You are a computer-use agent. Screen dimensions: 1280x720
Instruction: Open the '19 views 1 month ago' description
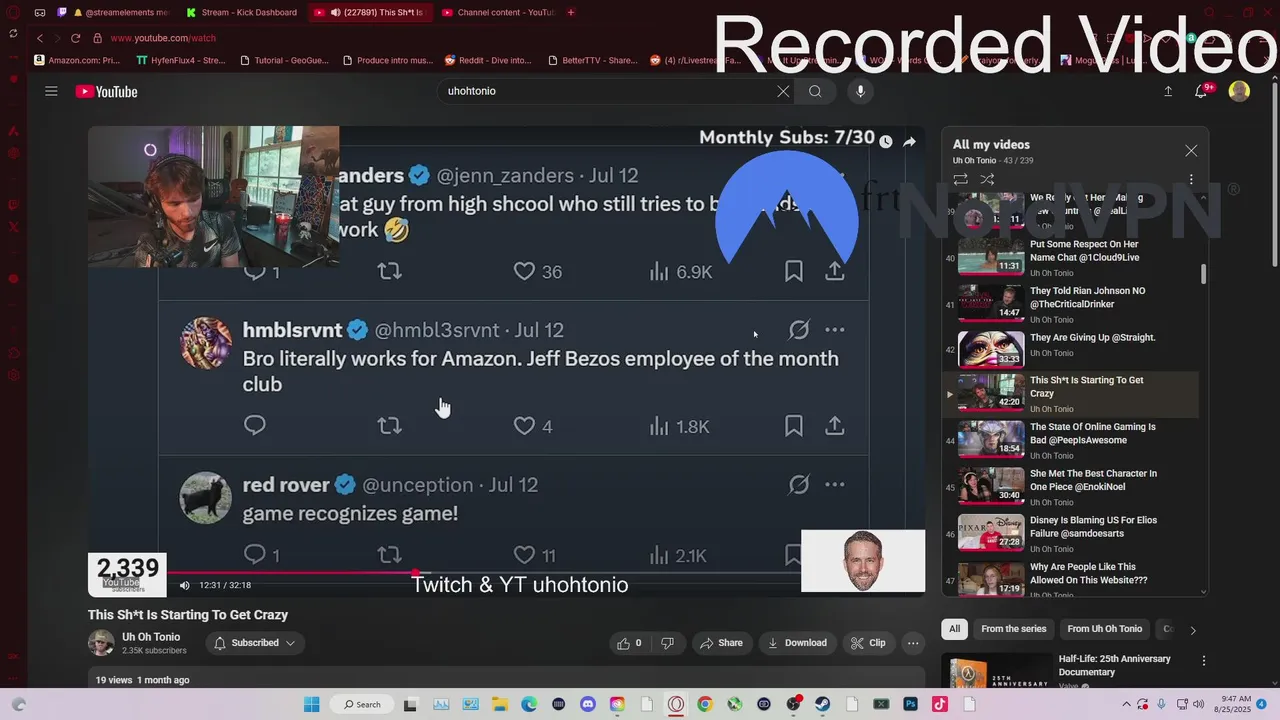point(142,680)
